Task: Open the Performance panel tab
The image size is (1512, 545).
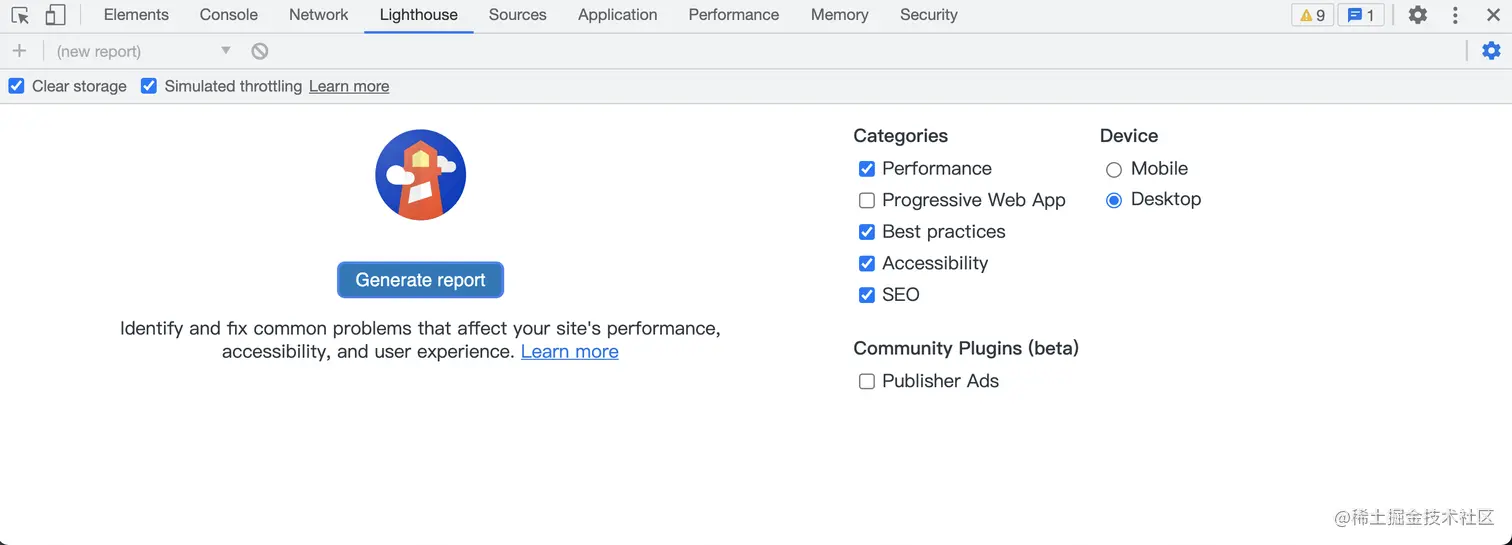Action: point(733,15)
